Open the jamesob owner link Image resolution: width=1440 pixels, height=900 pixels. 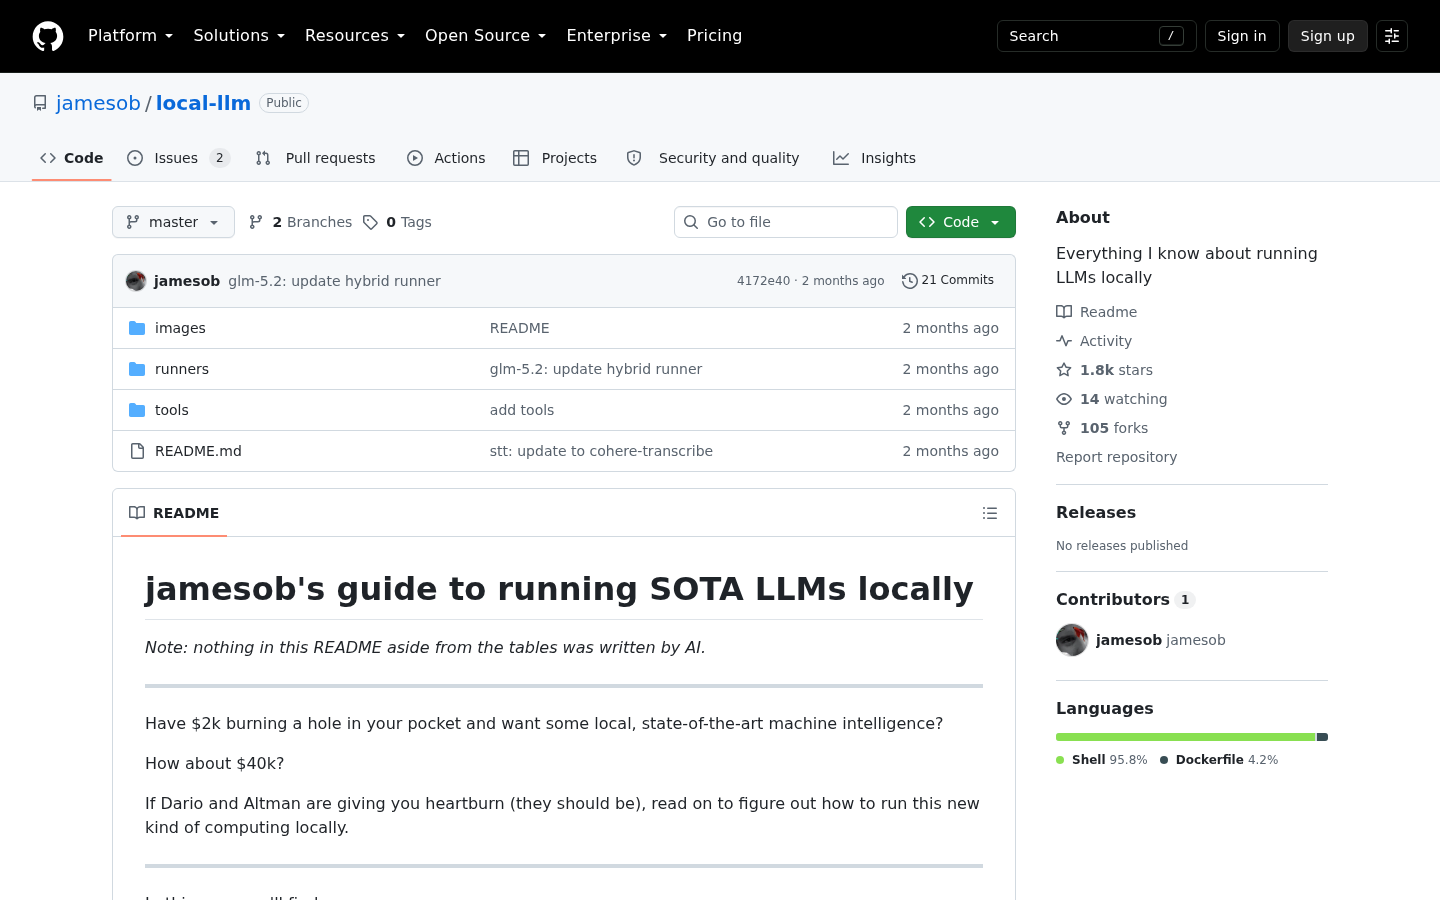98,103
